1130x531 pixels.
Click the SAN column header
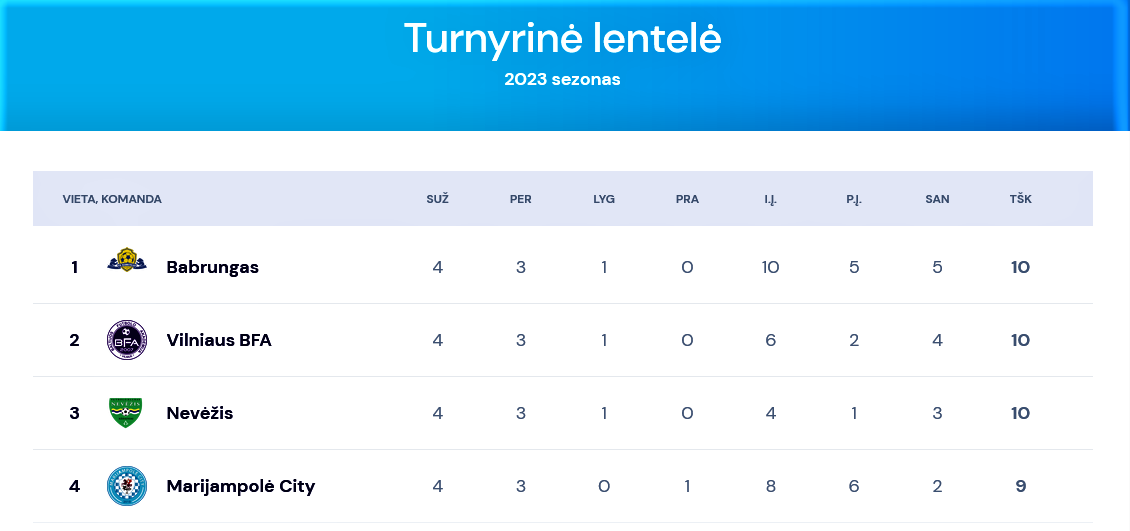click(938, 199)
